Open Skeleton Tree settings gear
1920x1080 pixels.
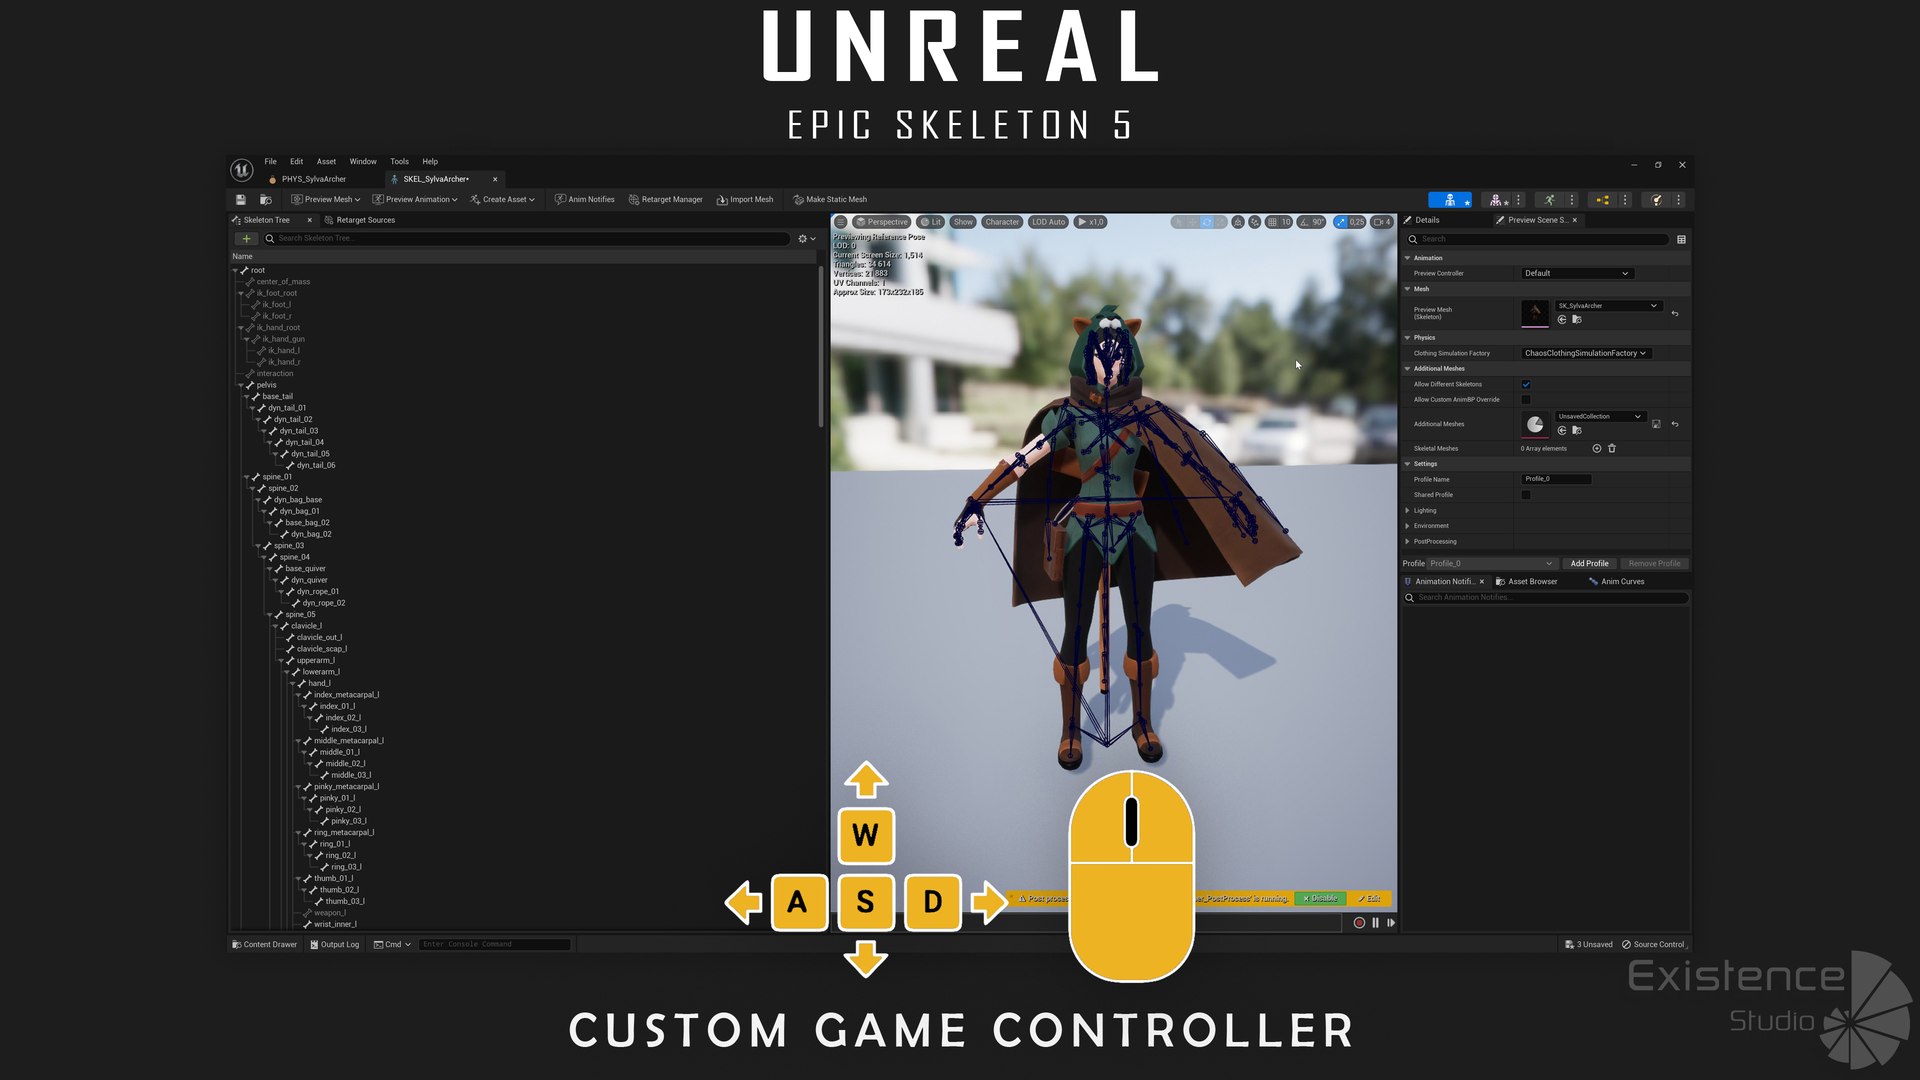point(806,239)
